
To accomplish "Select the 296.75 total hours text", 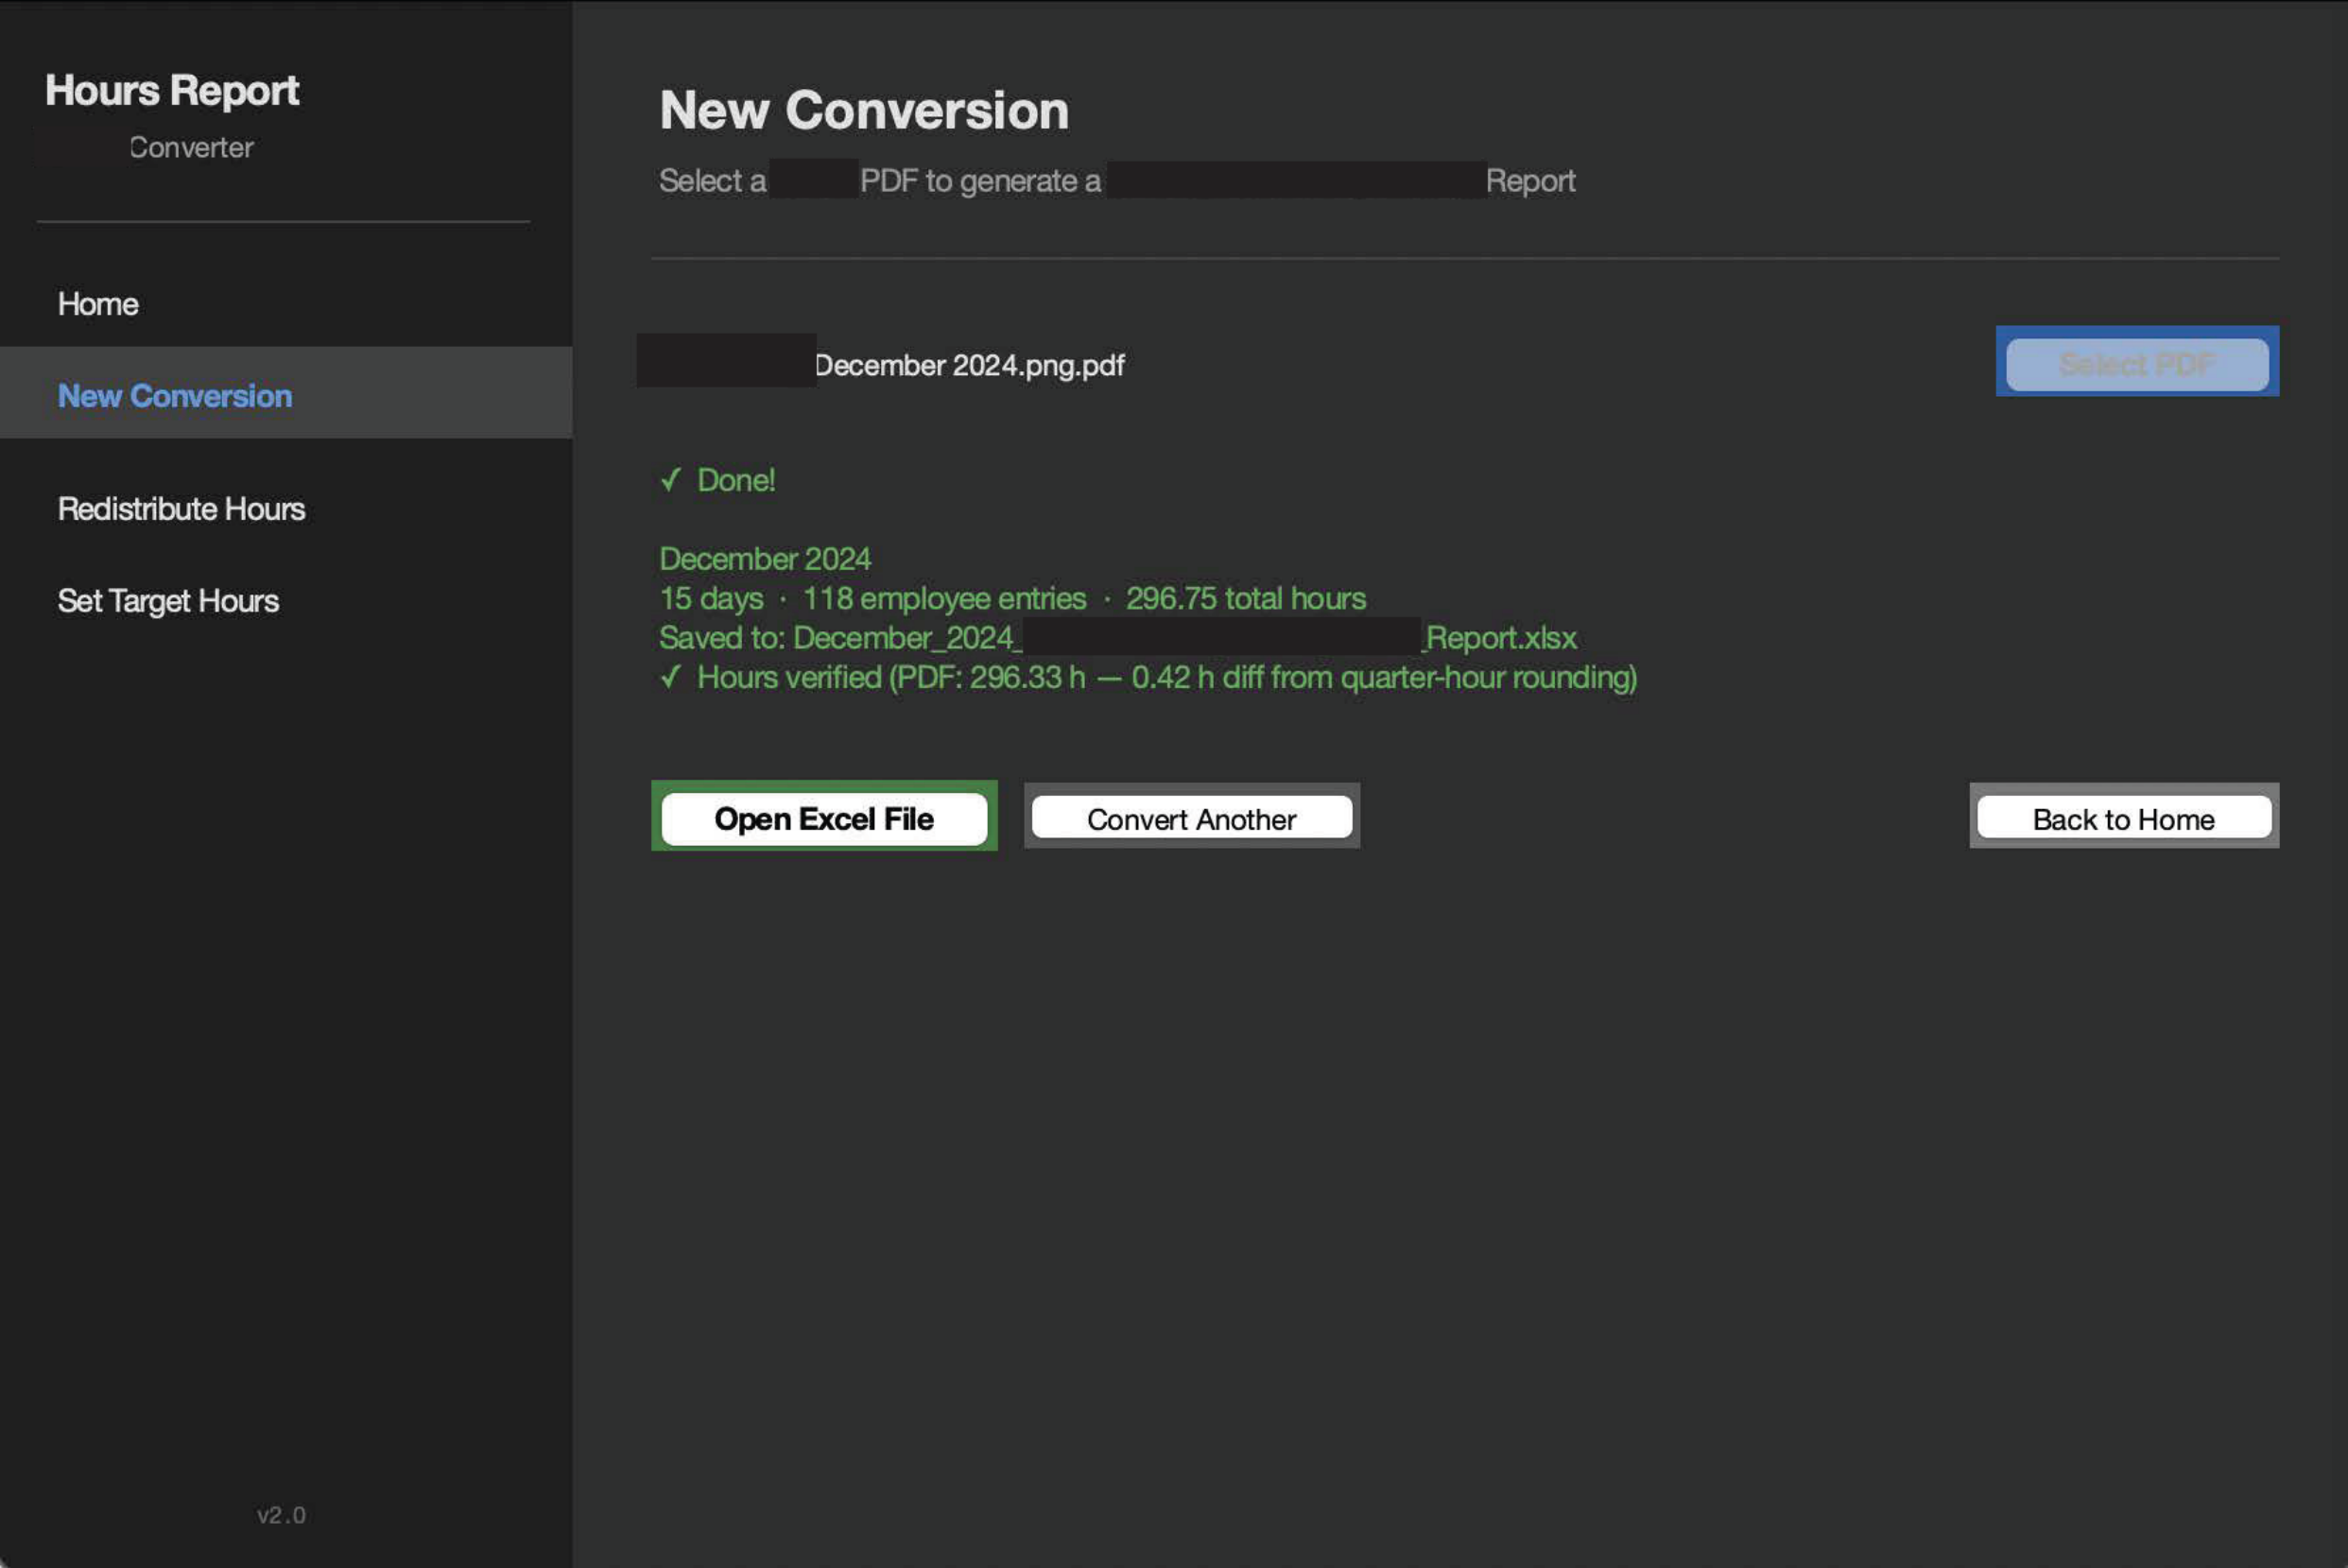I will click(x=1245, y=598).
